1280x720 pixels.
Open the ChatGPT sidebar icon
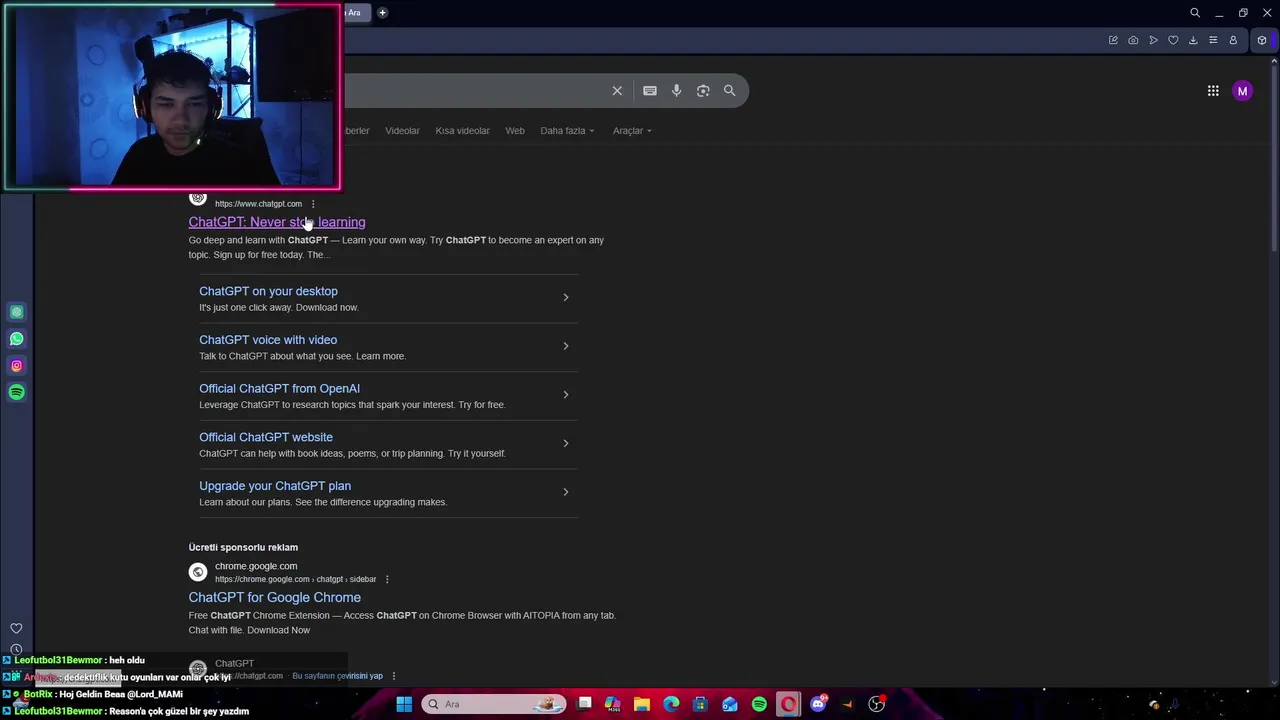[x=16, y=312]
